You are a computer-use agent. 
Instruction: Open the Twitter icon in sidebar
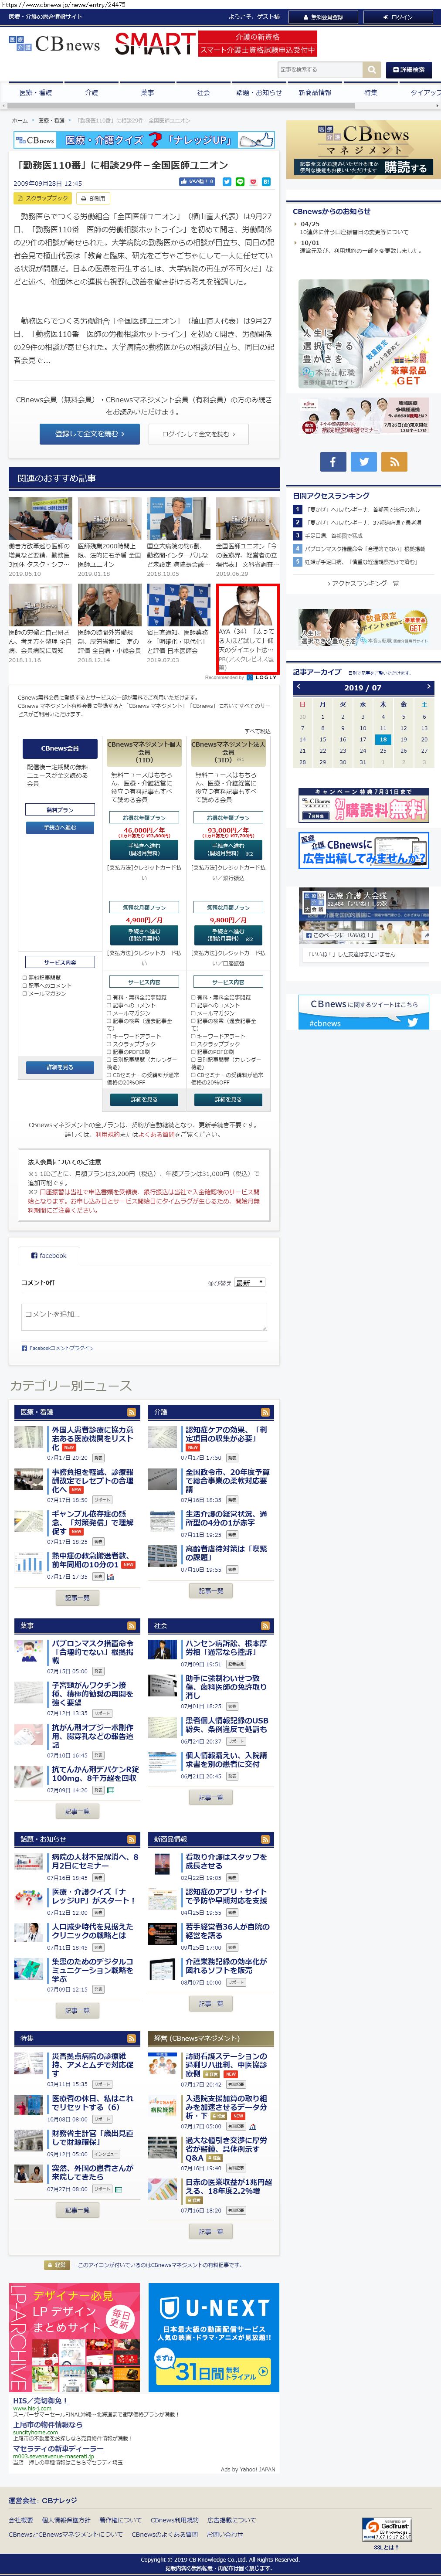coord(364,461)
